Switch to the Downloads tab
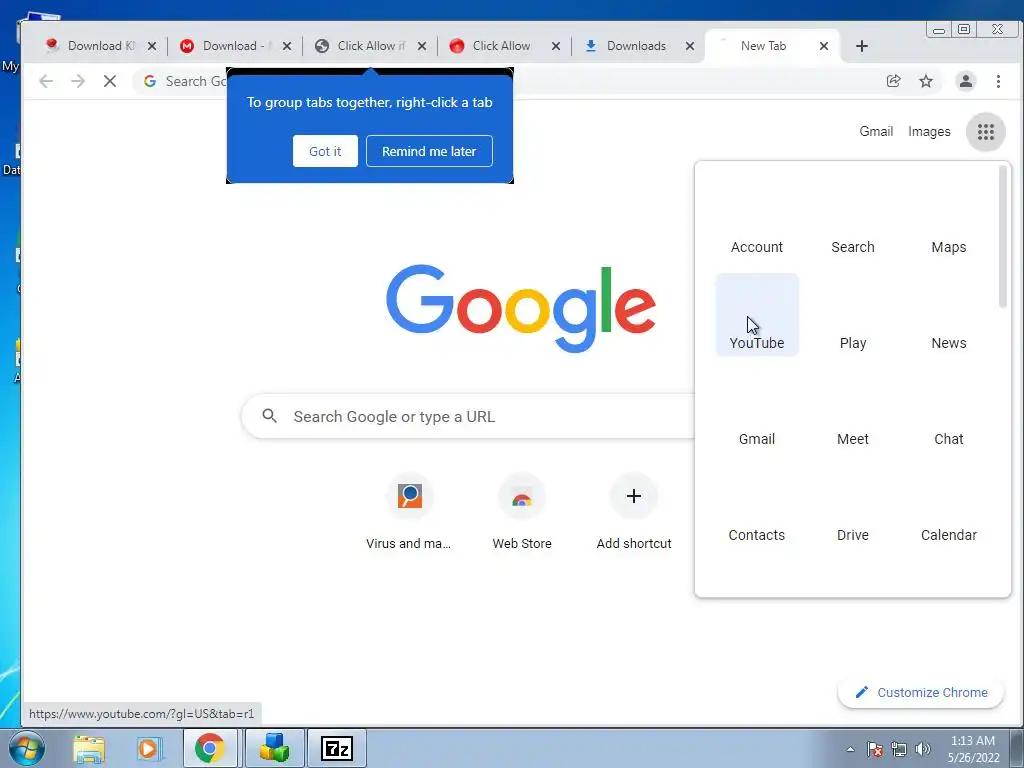 point(637,46)
